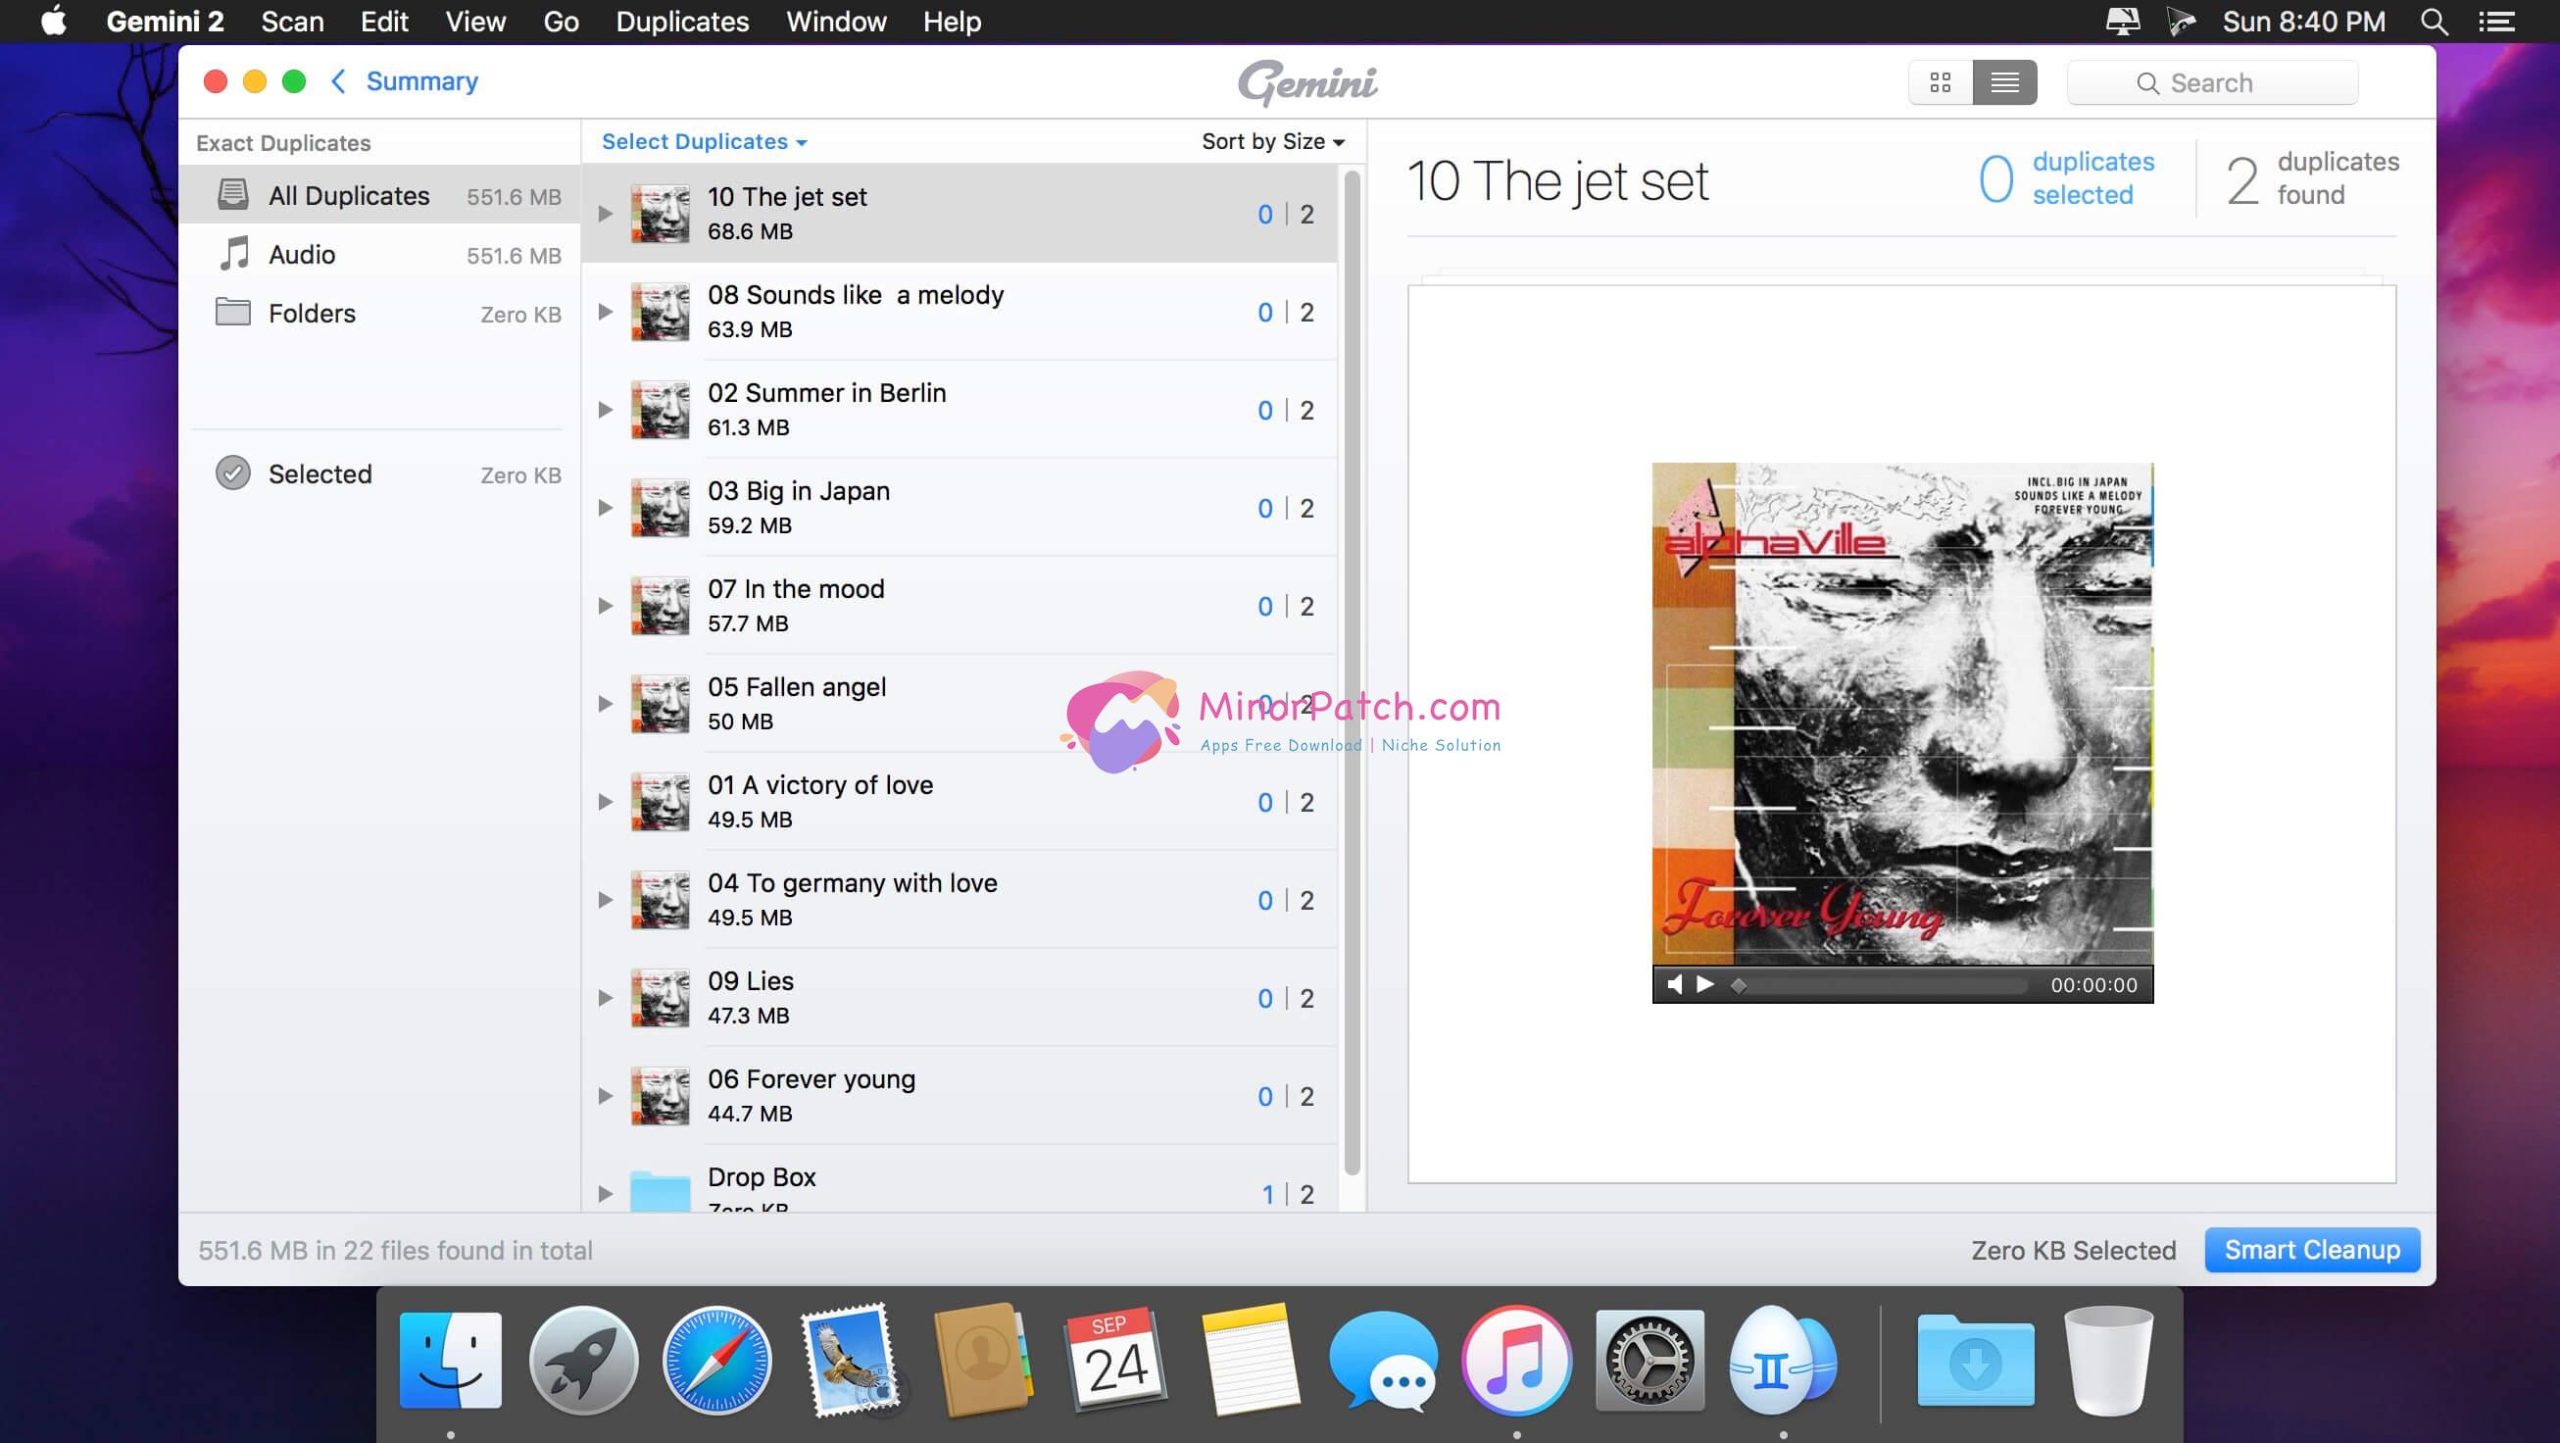Click the All Duplicates sidebar icon
Viewport: 2560px width, 1443px height.
[233, 195]
